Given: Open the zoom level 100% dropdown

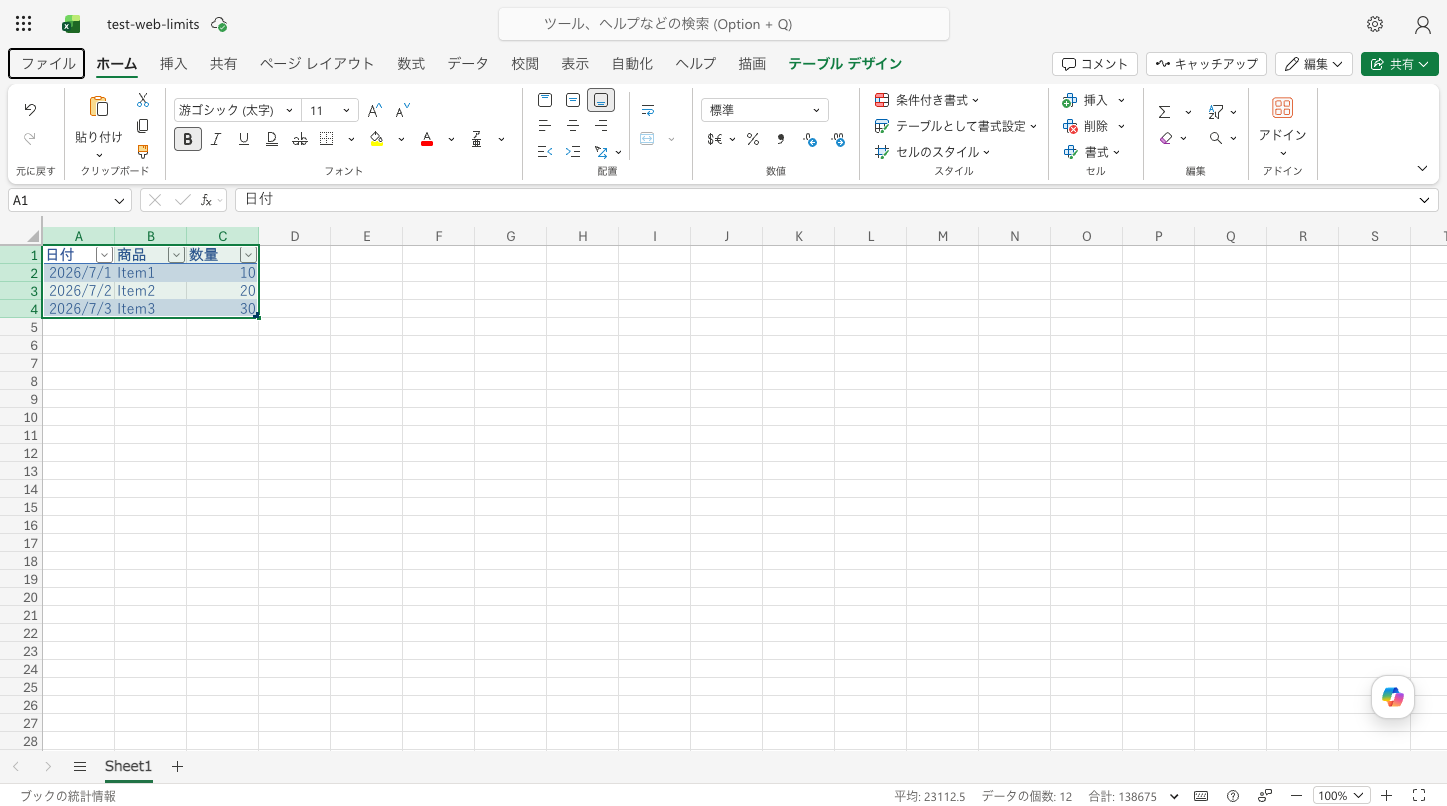Looking at the screenshot, I should tap(1341, 796).
